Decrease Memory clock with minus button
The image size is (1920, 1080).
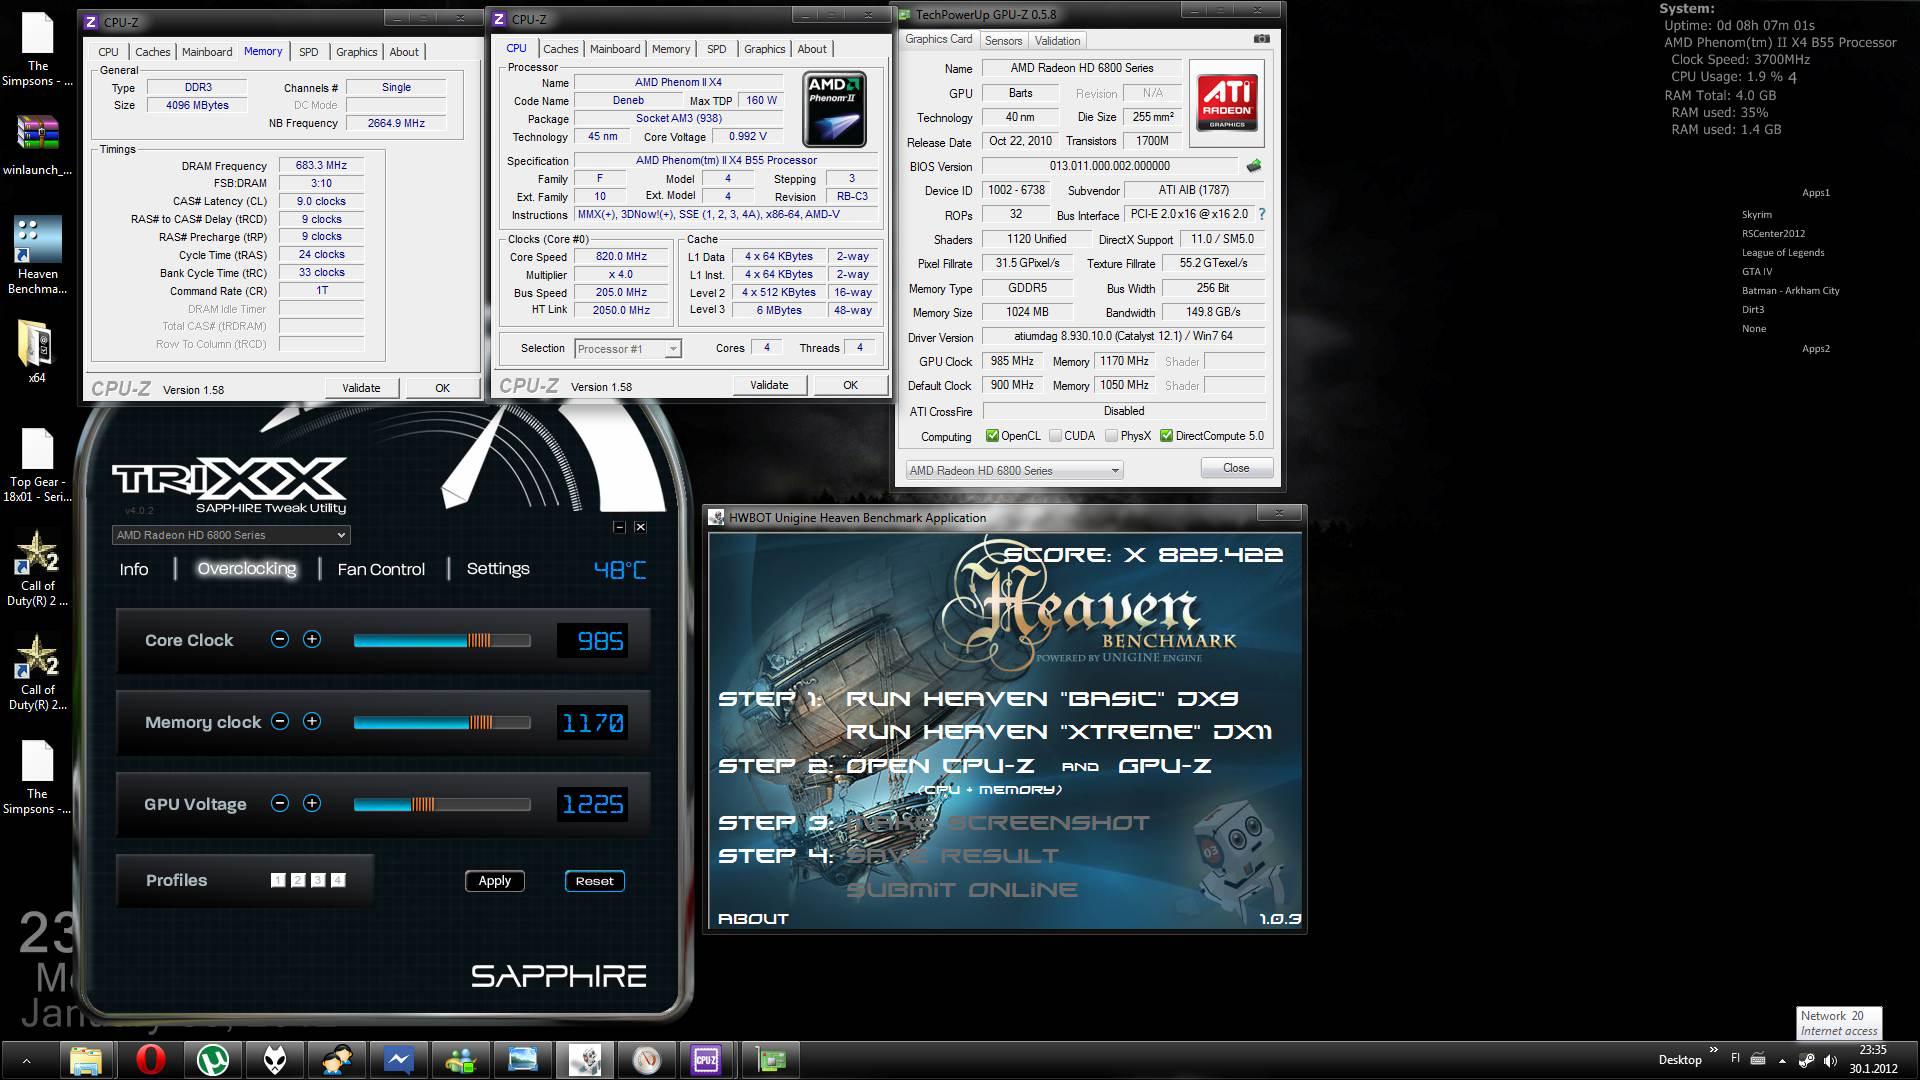[x=280, y=722]
